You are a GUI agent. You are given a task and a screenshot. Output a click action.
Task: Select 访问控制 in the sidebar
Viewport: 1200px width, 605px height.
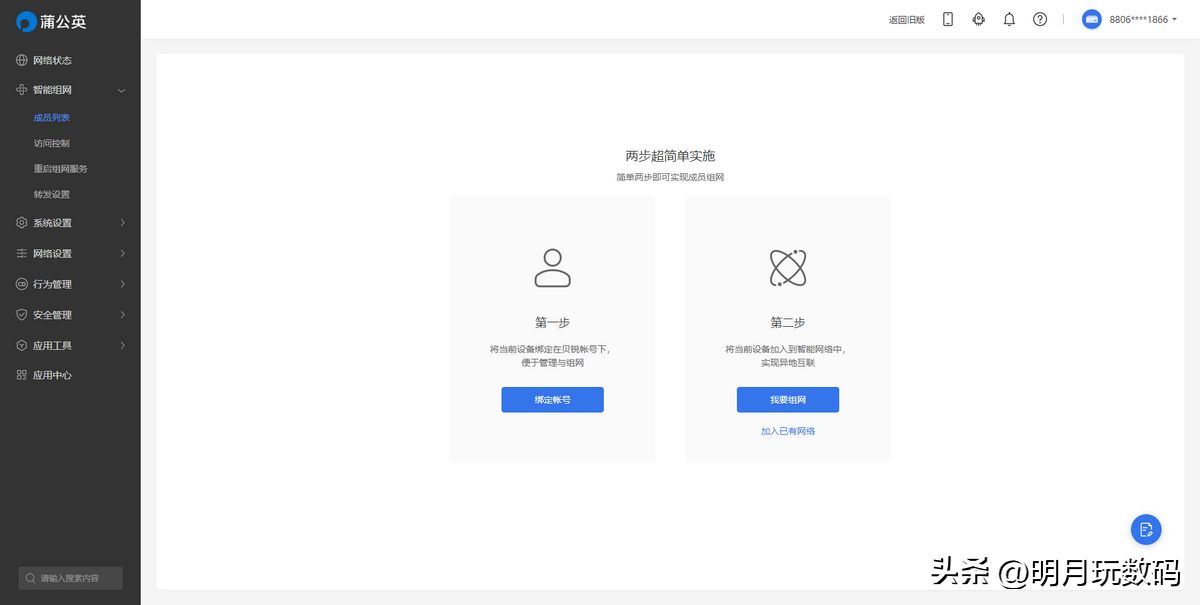pos(52,143)
